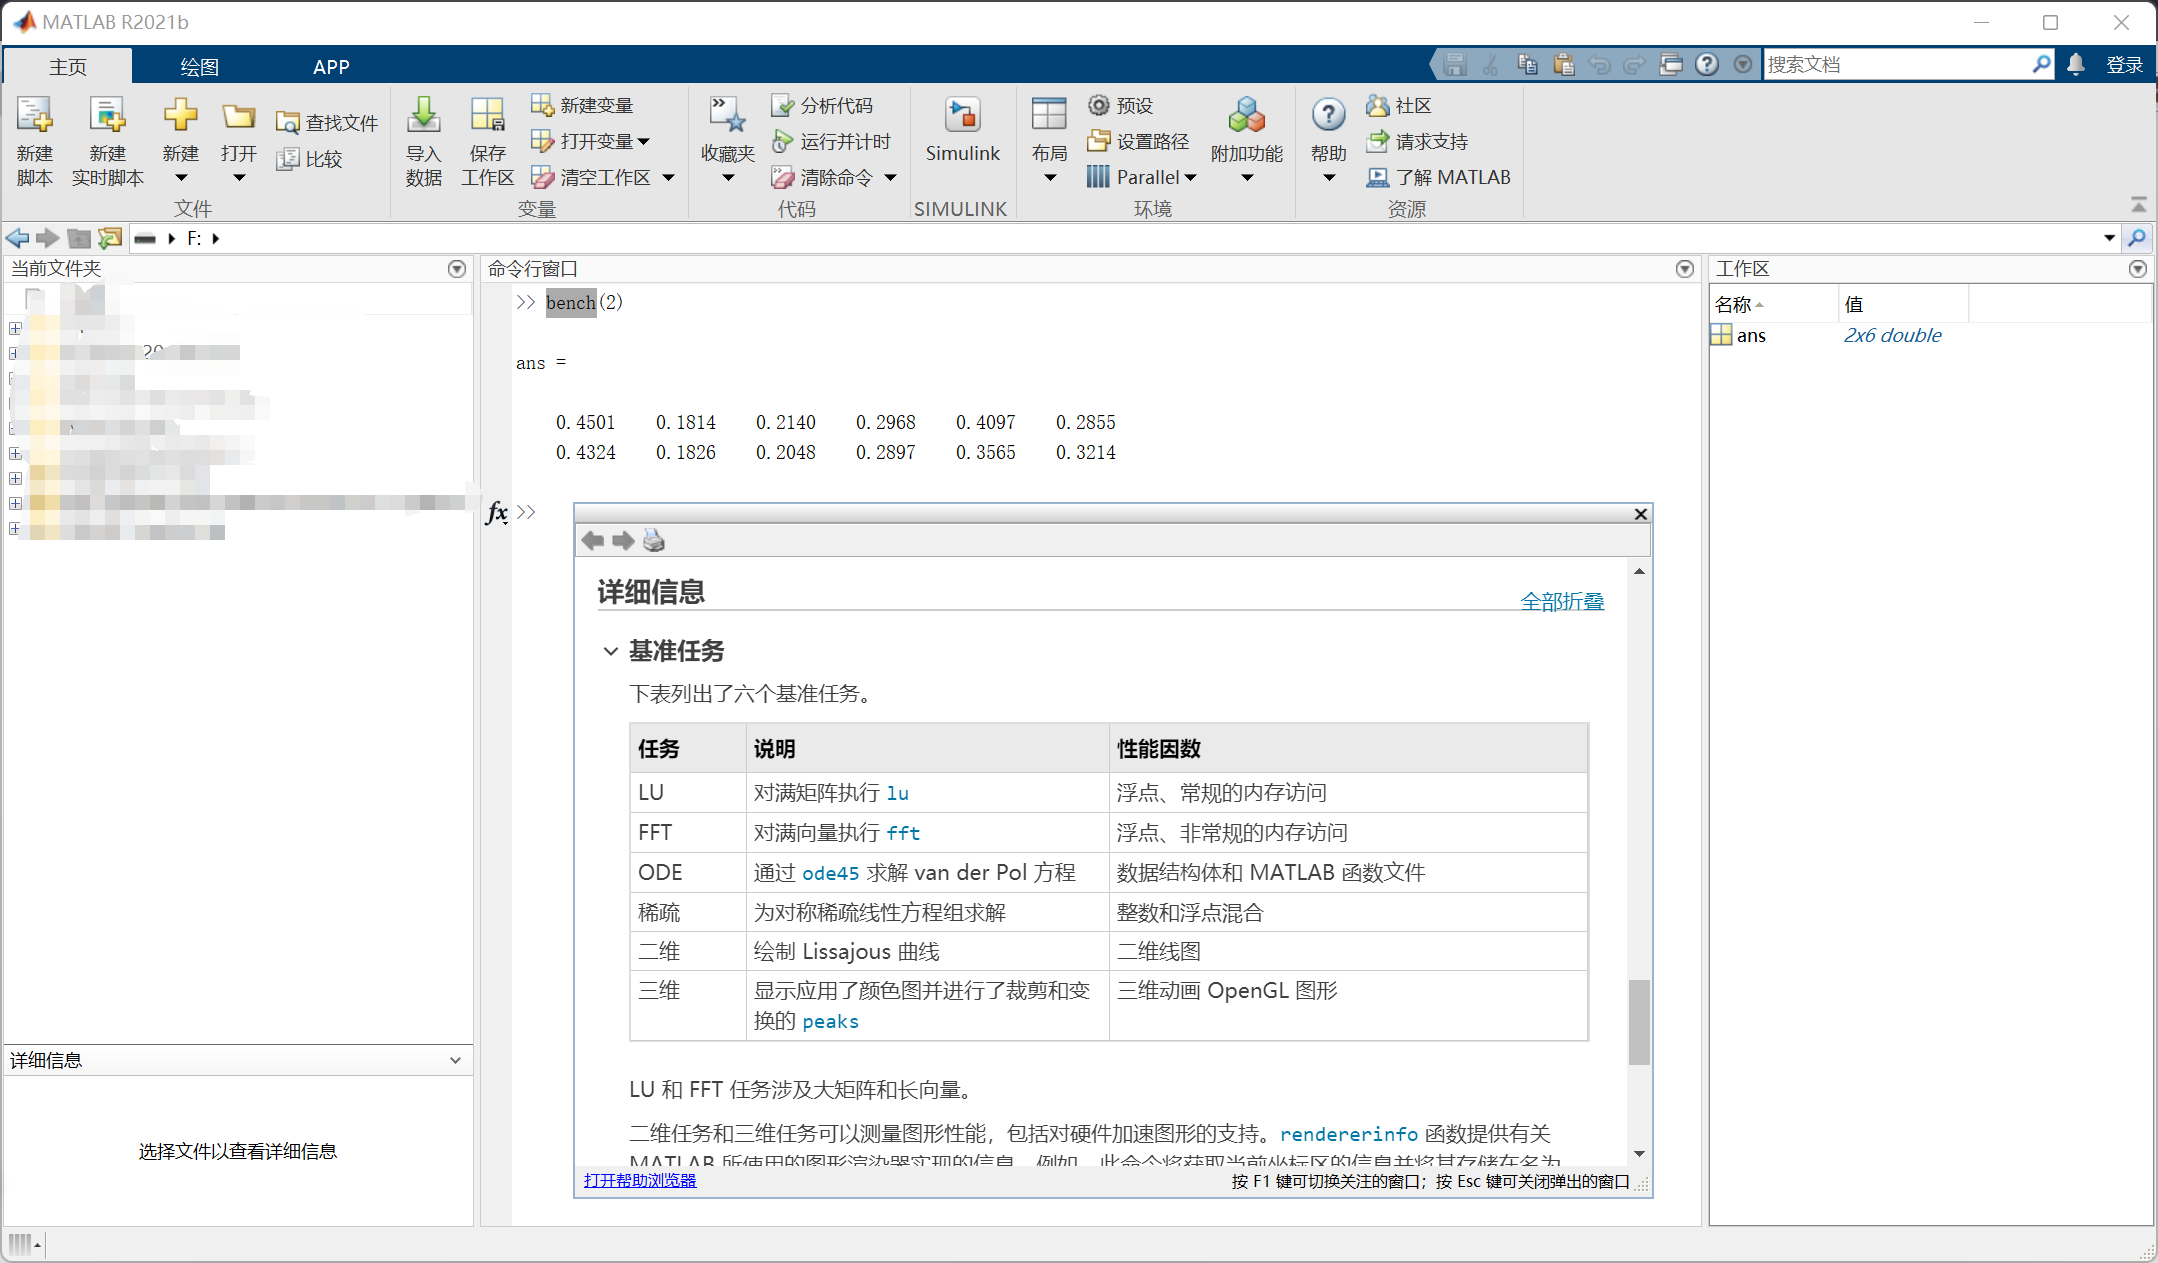Click the quick access help question icon

pyautogui.click(x=1707, y=64)
